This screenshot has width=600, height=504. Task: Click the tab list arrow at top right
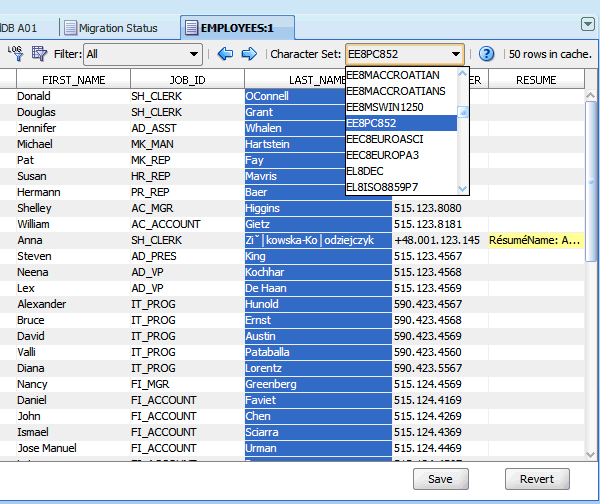[x=587, y=24]
